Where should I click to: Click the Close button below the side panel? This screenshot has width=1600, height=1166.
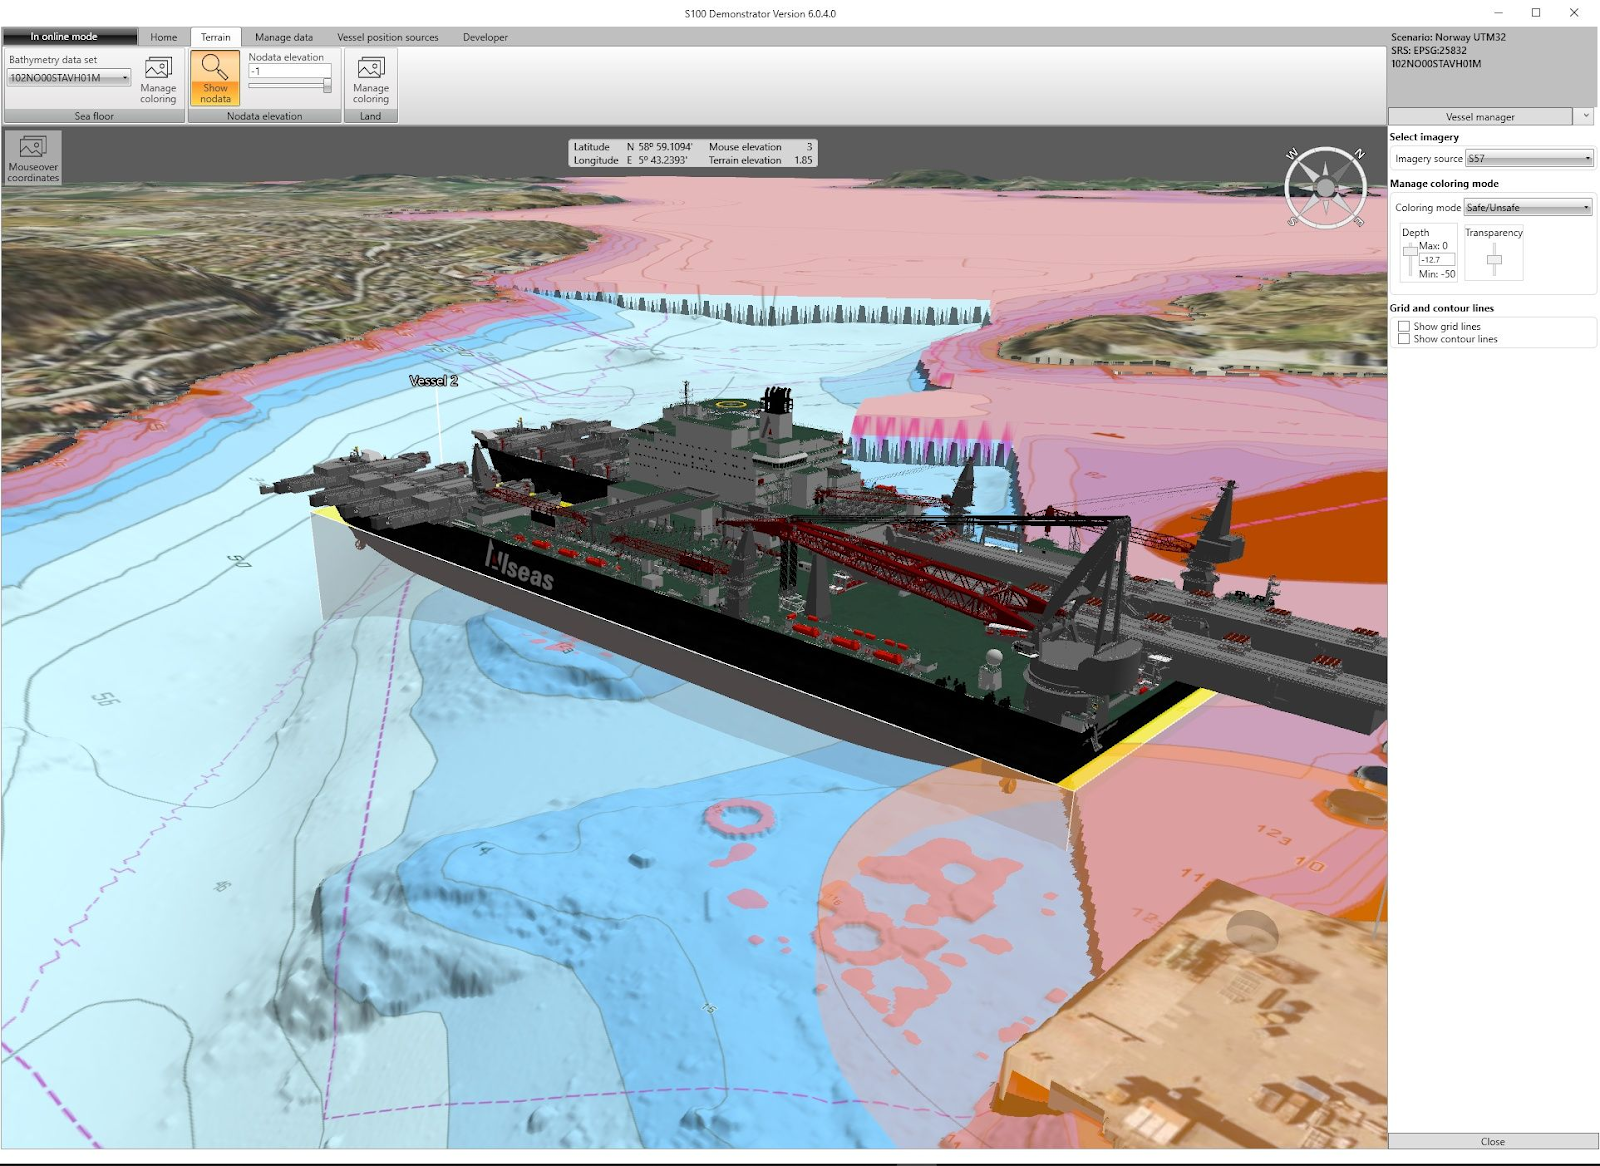click(x=1493, y=1141)
